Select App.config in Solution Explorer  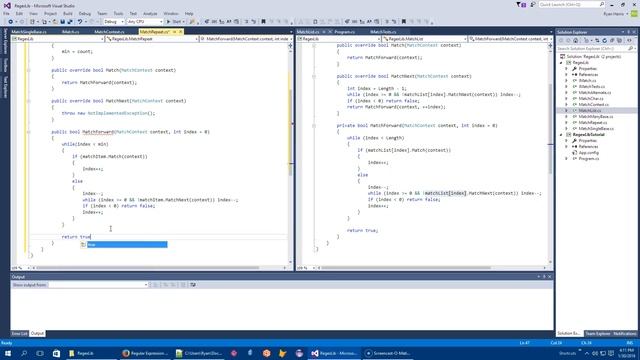tap(589, 153)
